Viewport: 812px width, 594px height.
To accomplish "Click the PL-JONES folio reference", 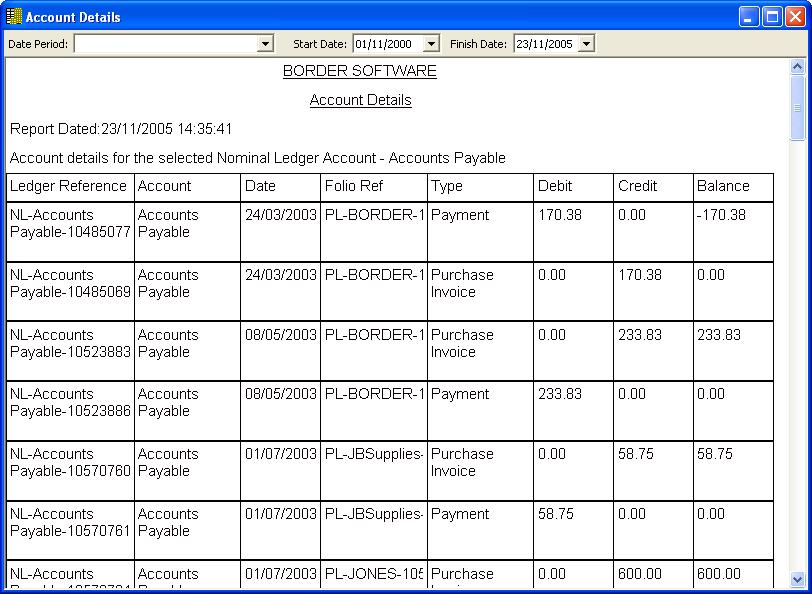I will click(374, 574).
